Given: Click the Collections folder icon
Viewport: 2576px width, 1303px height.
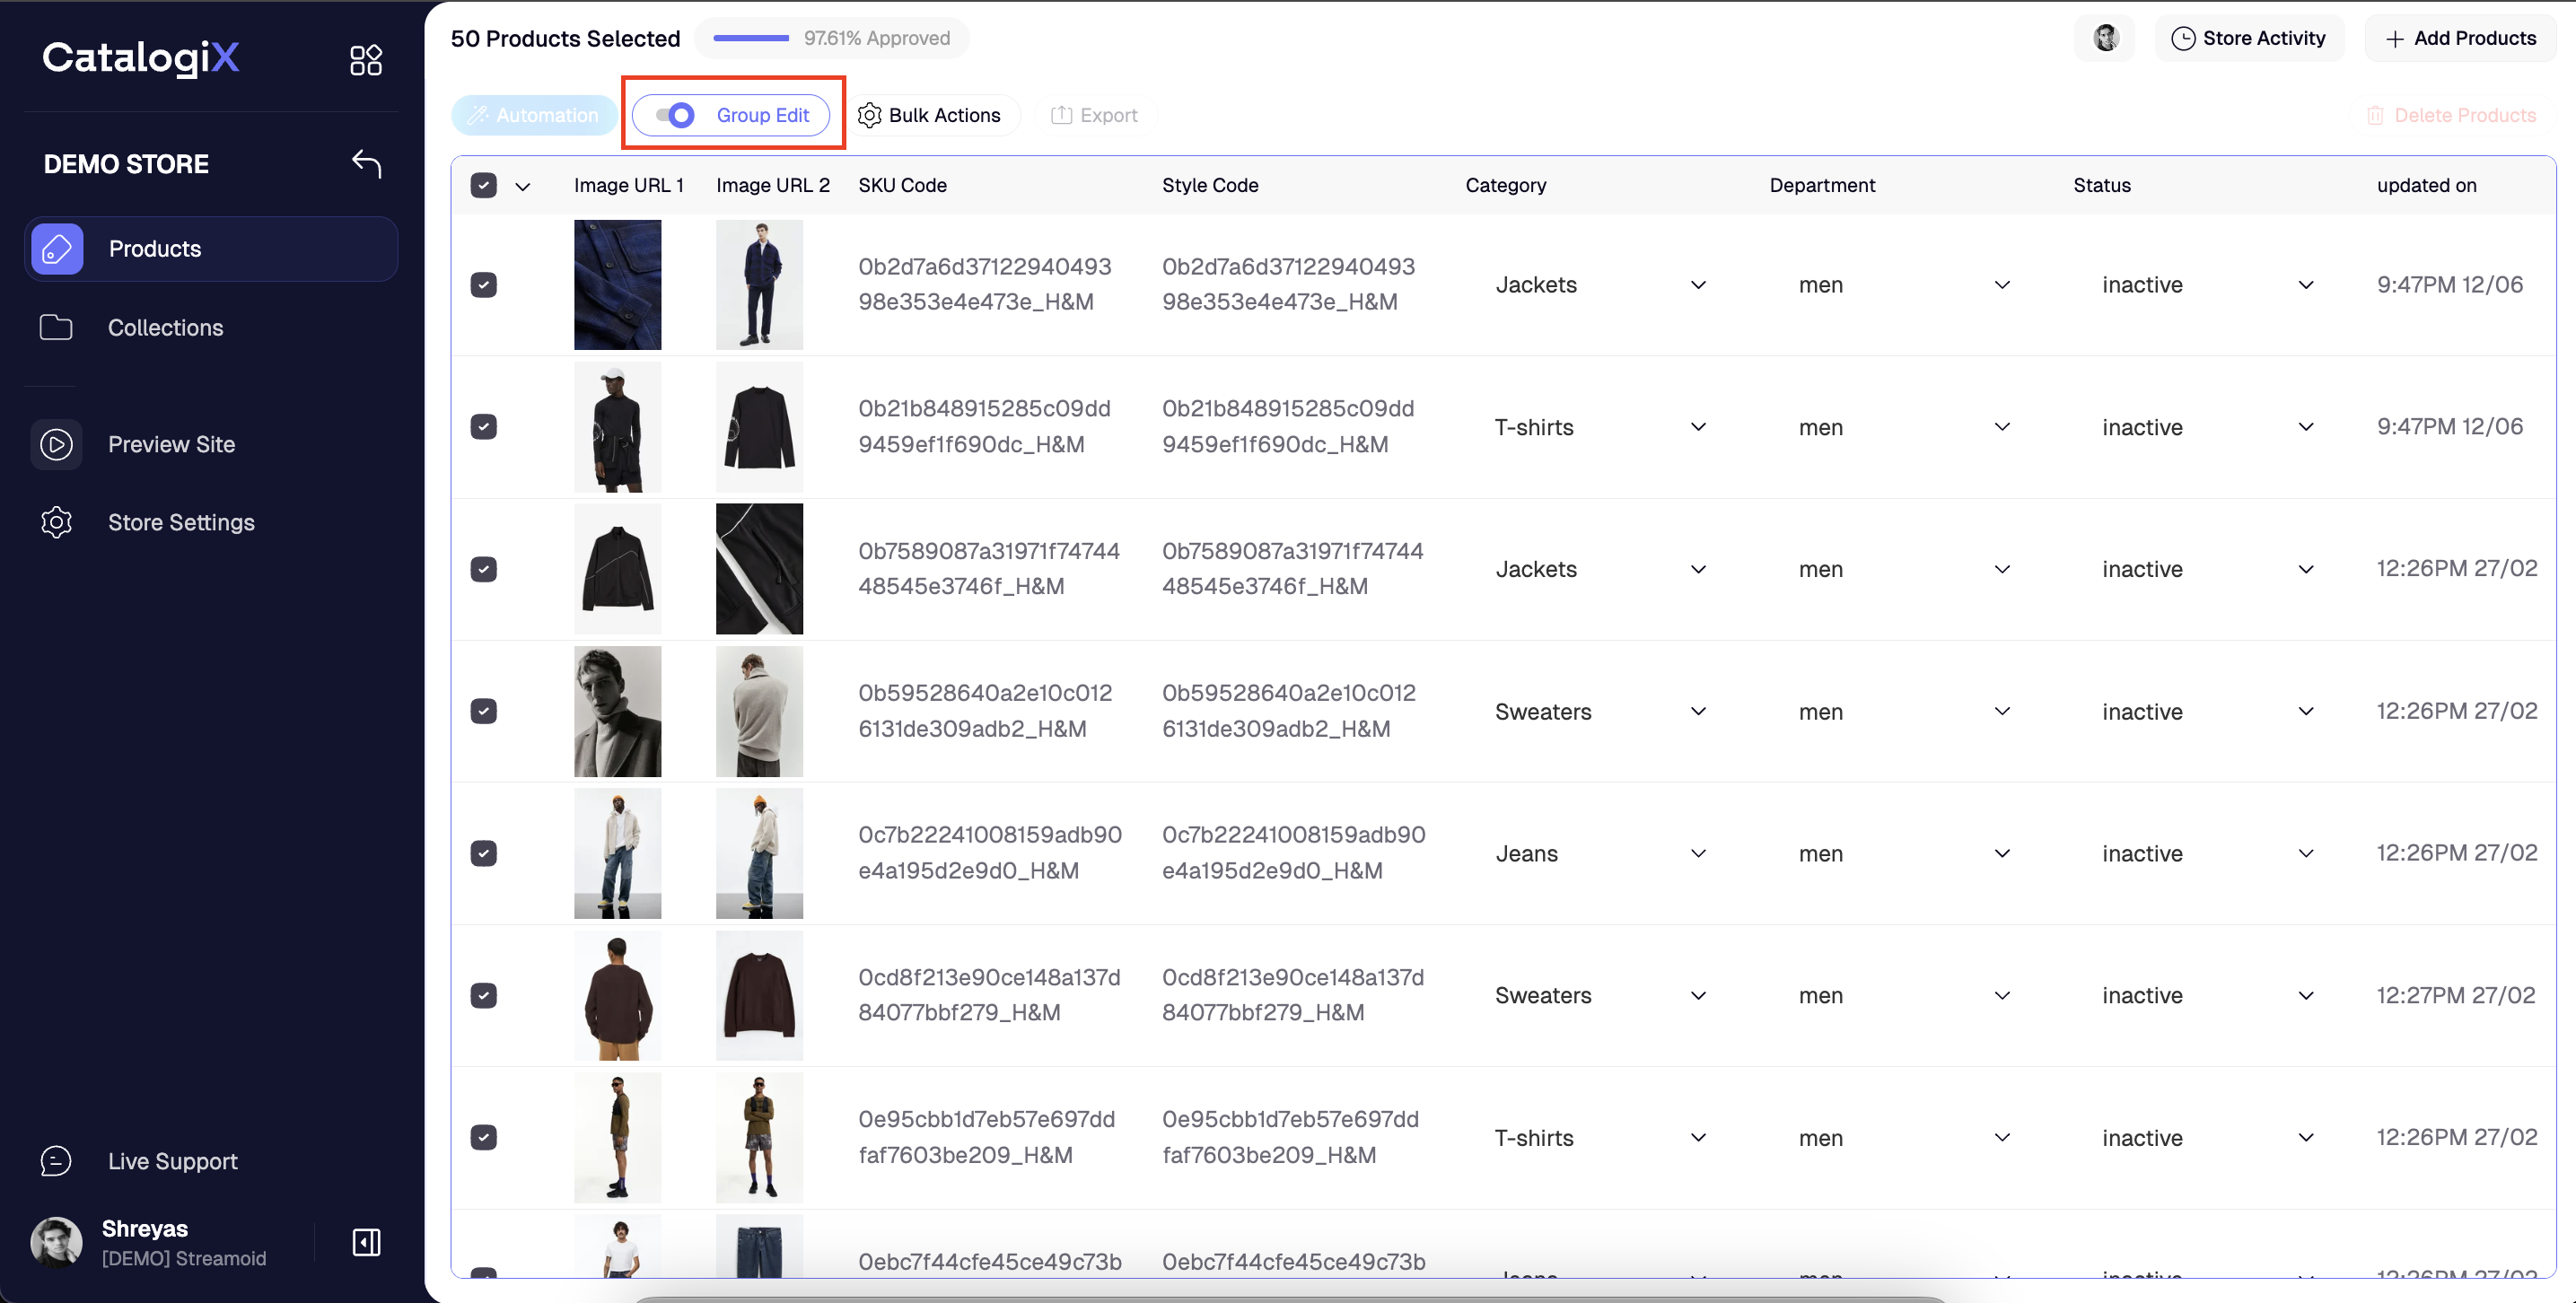Looking at the screenshot, I should click(x=56, y=327).
